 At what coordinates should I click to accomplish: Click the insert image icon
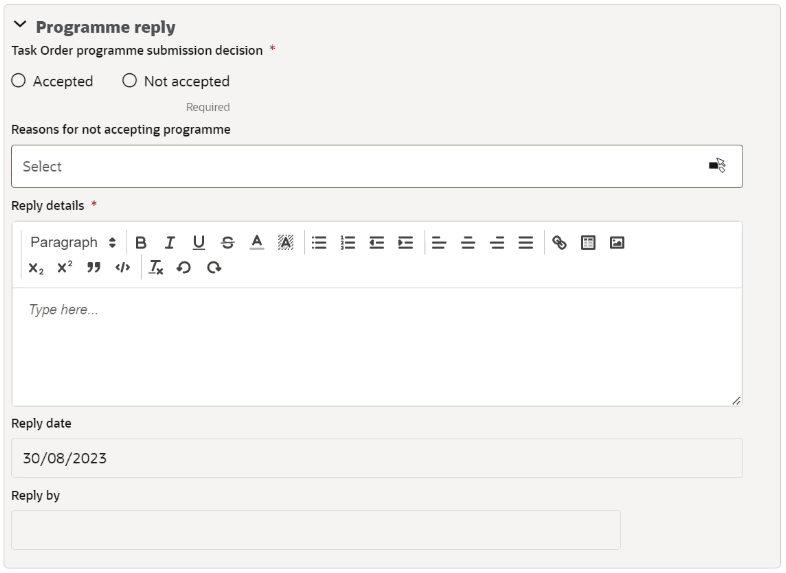coord(617,243)
